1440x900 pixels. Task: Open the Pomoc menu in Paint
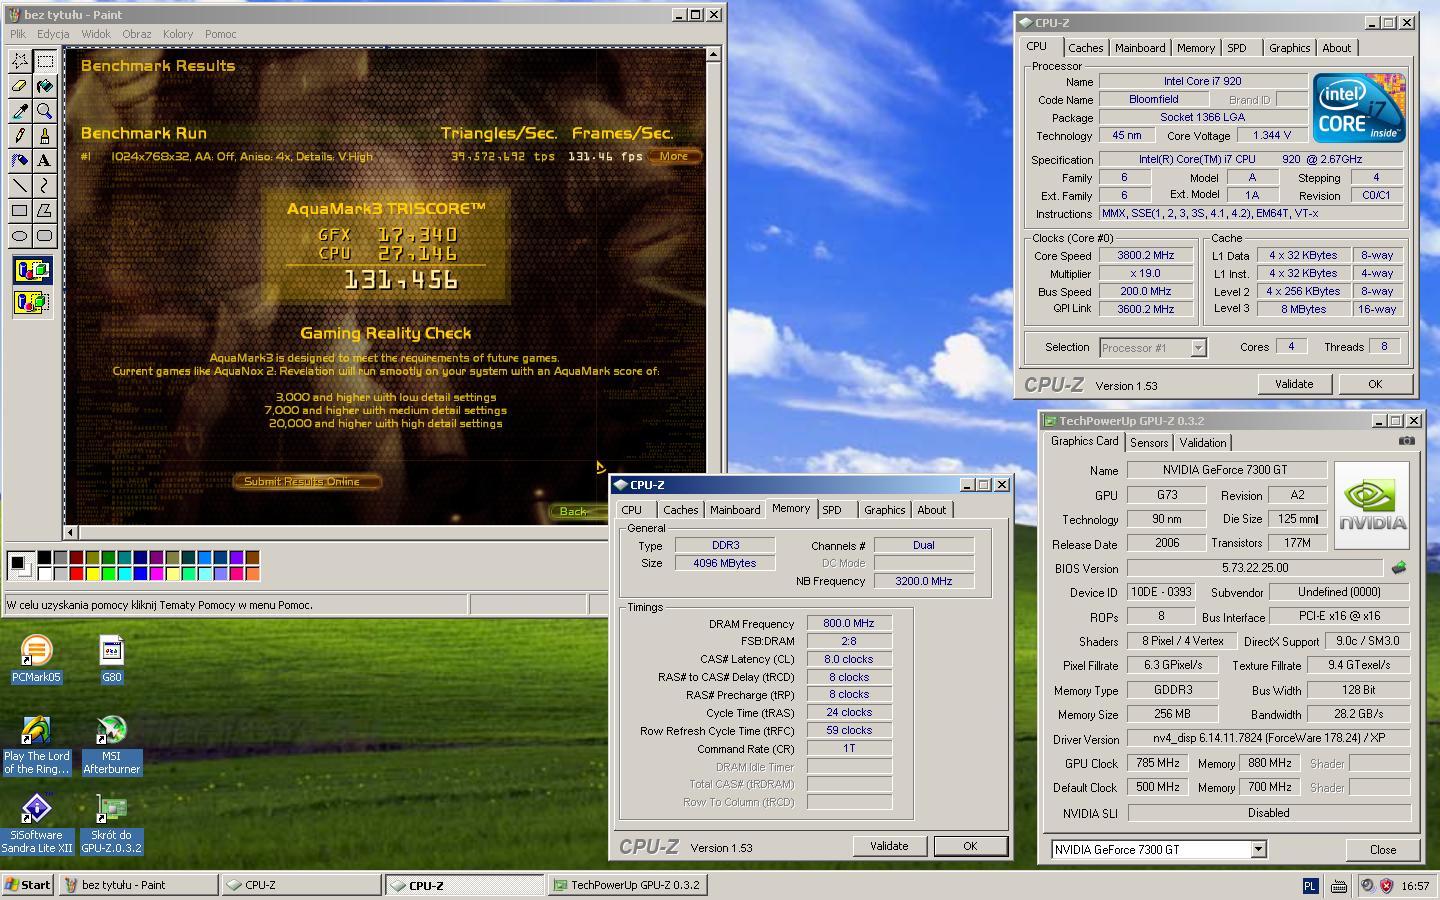pos(220,34)
